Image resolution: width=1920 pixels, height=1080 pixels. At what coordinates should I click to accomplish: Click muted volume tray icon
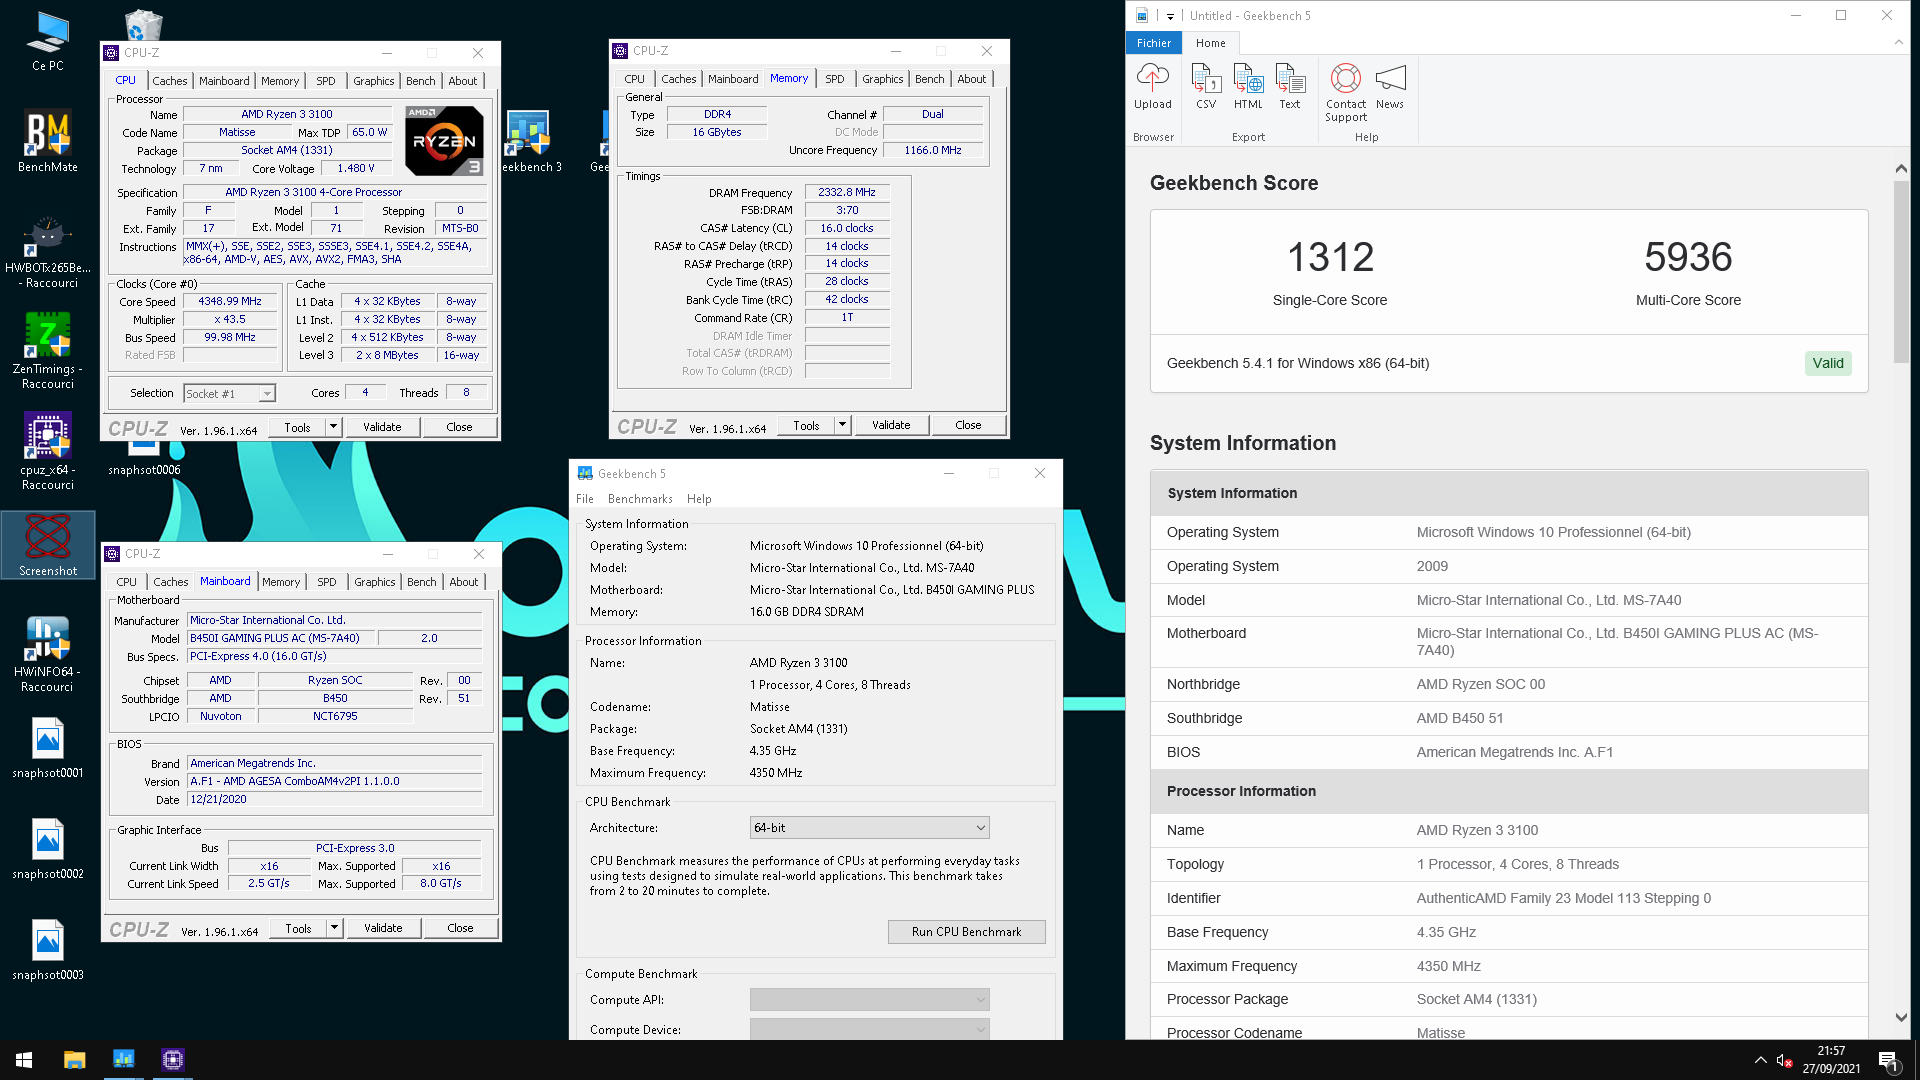point(1785,1060)
